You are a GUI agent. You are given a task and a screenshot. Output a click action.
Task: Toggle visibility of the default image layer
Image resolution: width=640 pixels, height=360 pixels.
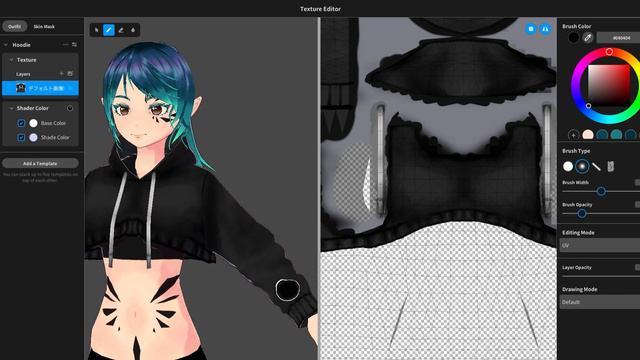(71, 88)
